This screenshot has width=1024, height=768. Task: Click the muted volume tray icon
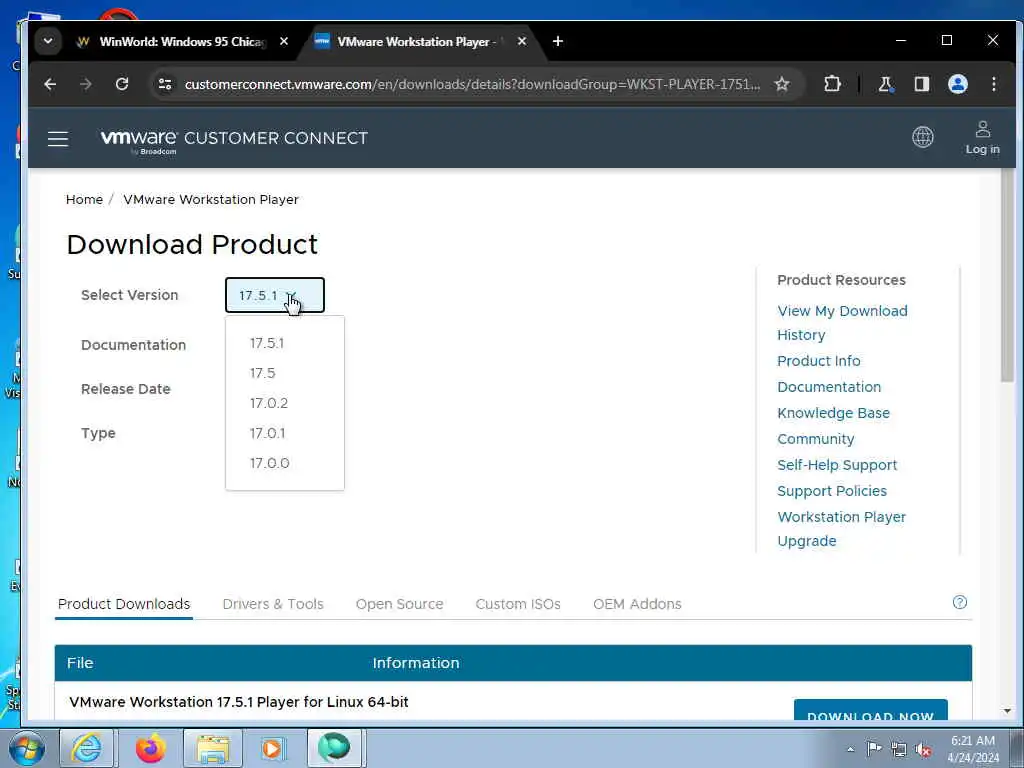[923, 750]
